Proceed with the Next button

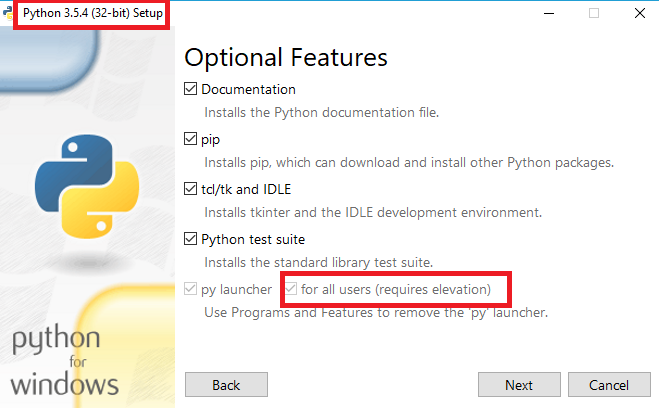519,385
